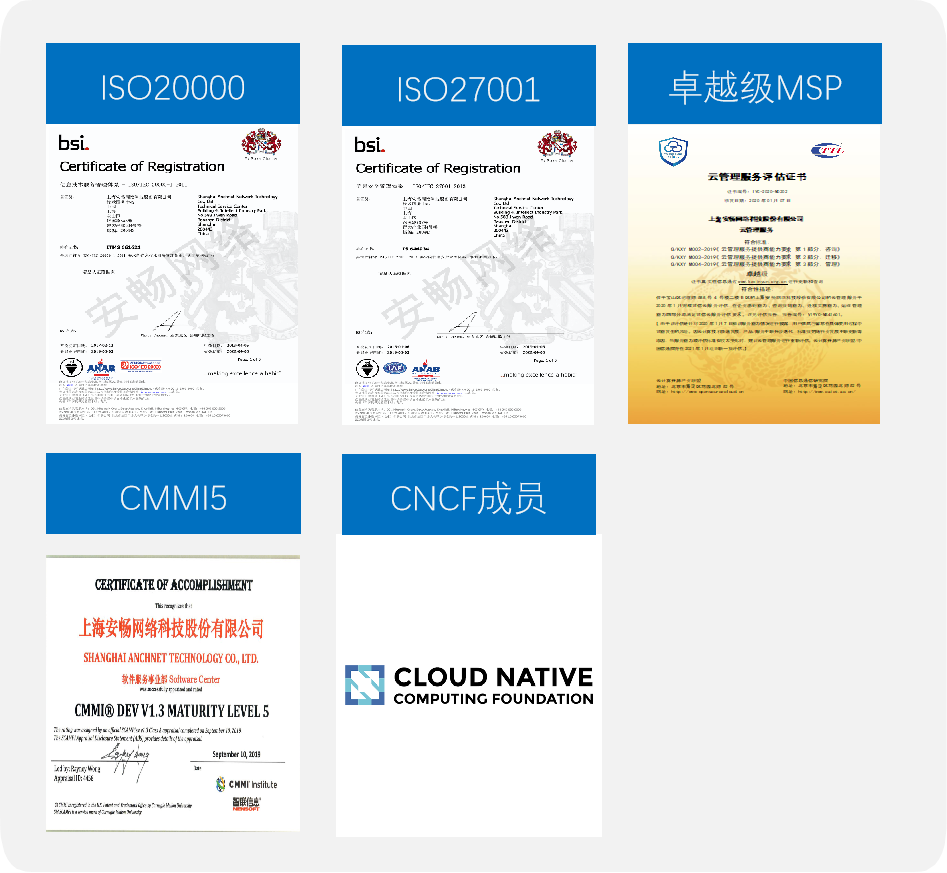Click the ANAB logo on ISO20000 certificate
Image resolution: width=947 pixels, height=873 pixels.
click(x=101, y=367)
